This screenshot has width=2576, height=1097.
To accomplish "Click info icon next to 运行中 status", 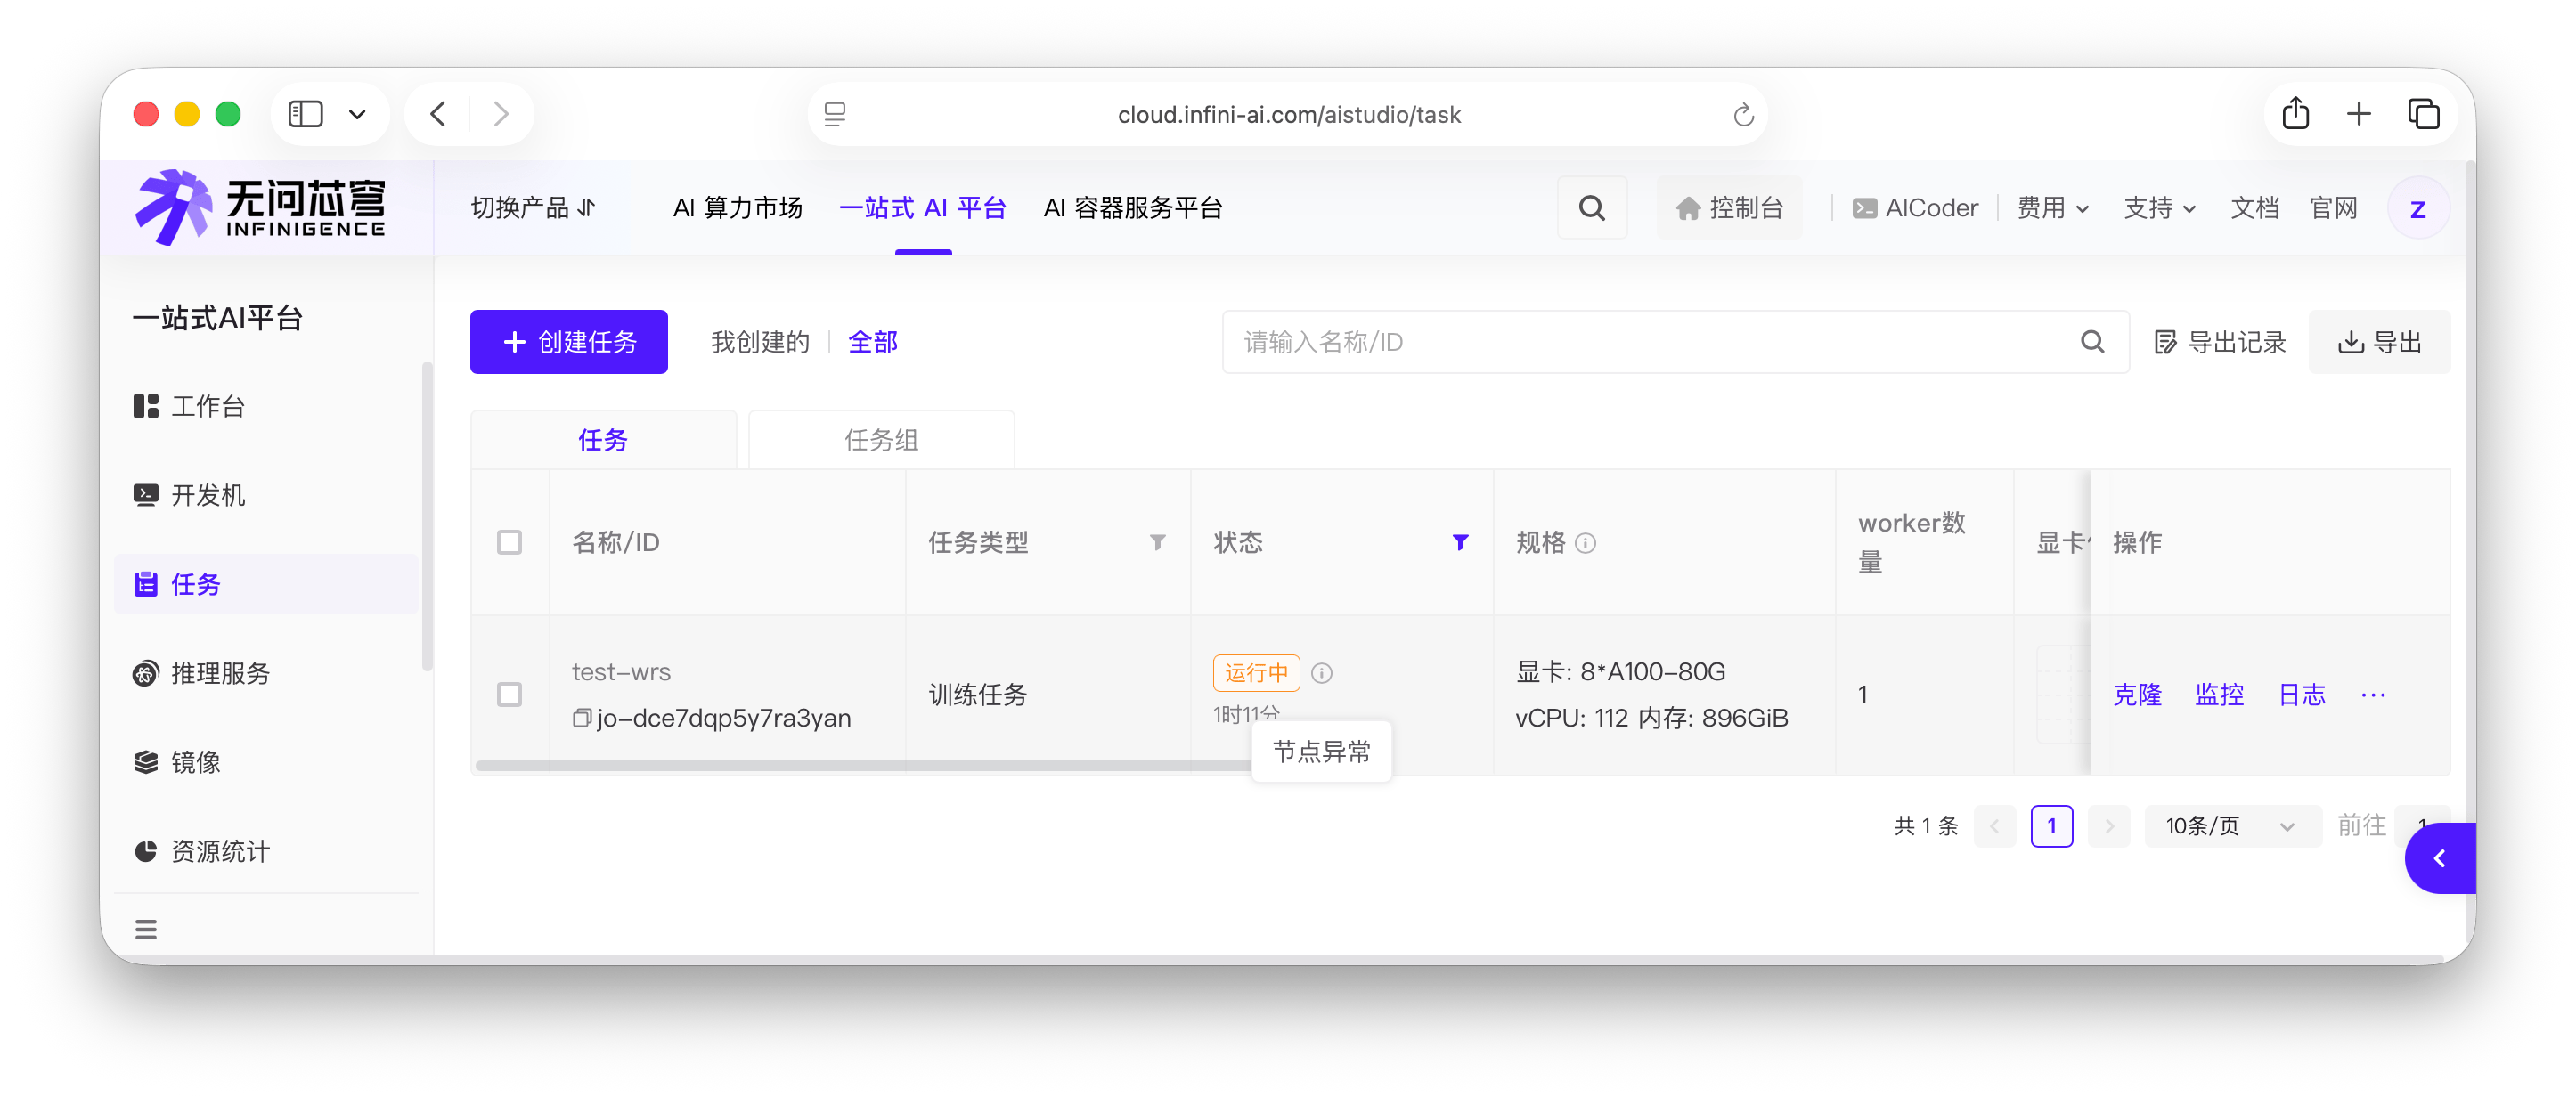I will point(1321,673).
